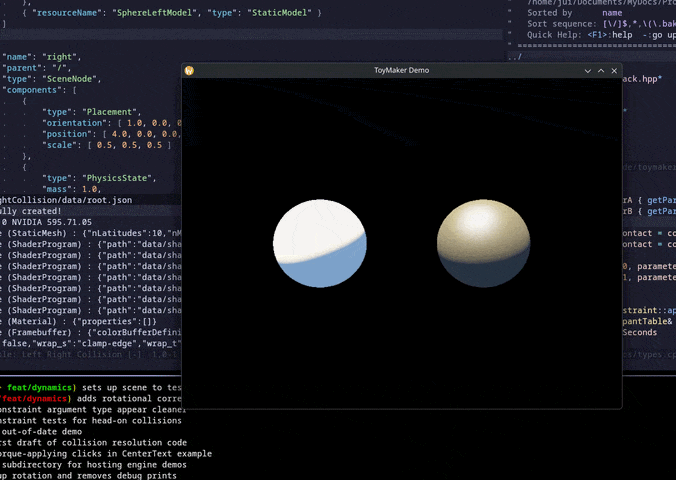Click the "scale": [ 0.5, 0.5, 0.5 ] line
This screenshot has height=480, width=676.
pos(106,145)
